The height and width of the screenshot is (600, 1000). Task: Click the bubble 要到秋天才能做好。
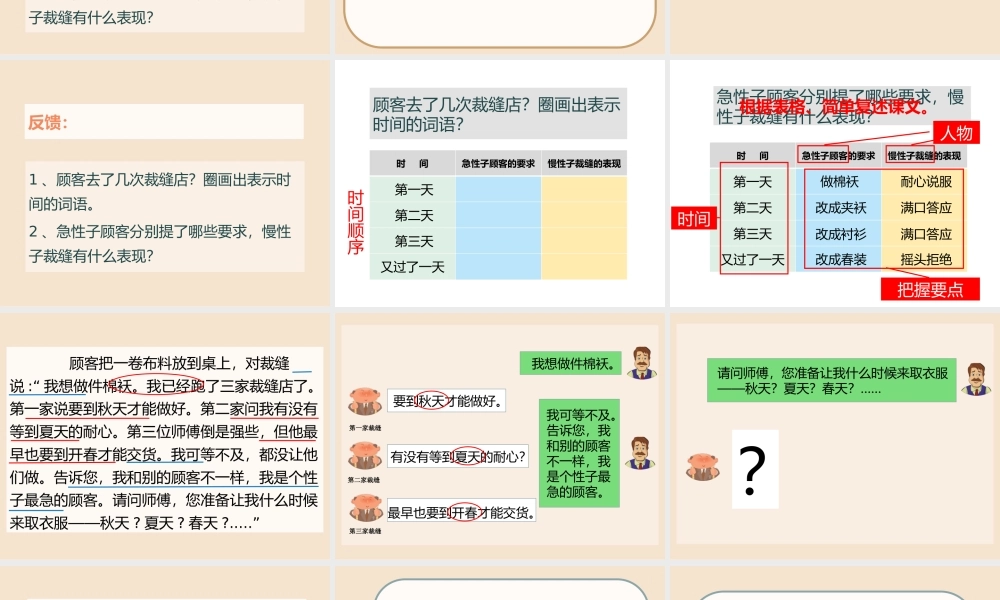point(446,401)
